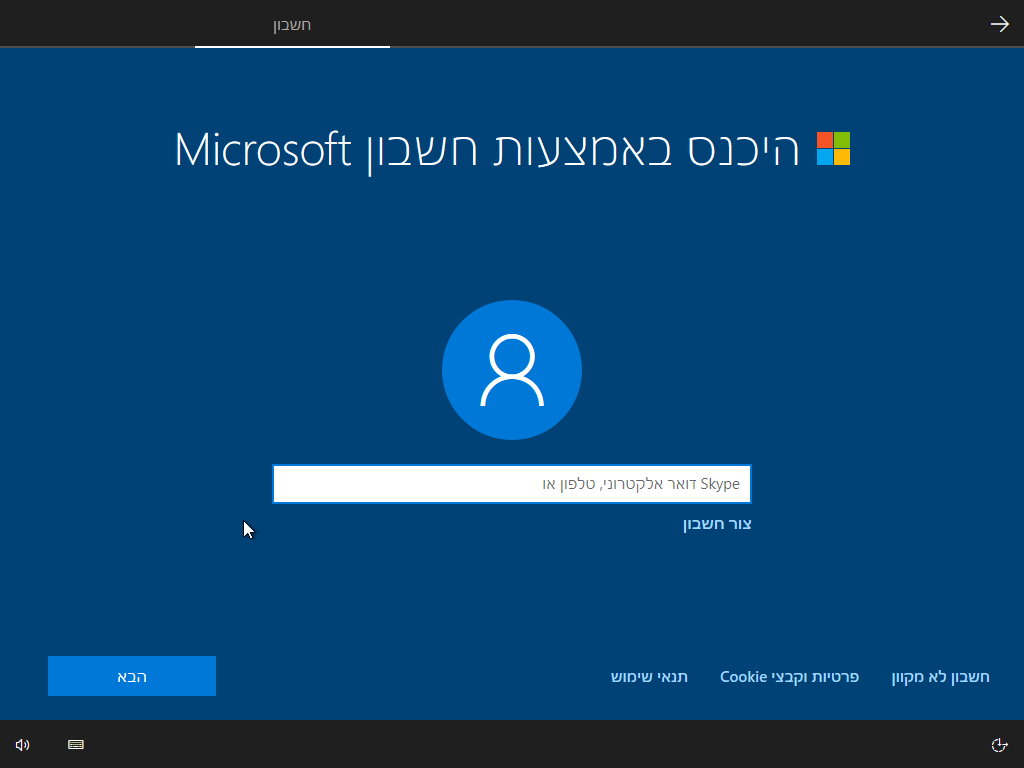Select the keyboard layout icon
1024x768 pixels.
[75, 744]
